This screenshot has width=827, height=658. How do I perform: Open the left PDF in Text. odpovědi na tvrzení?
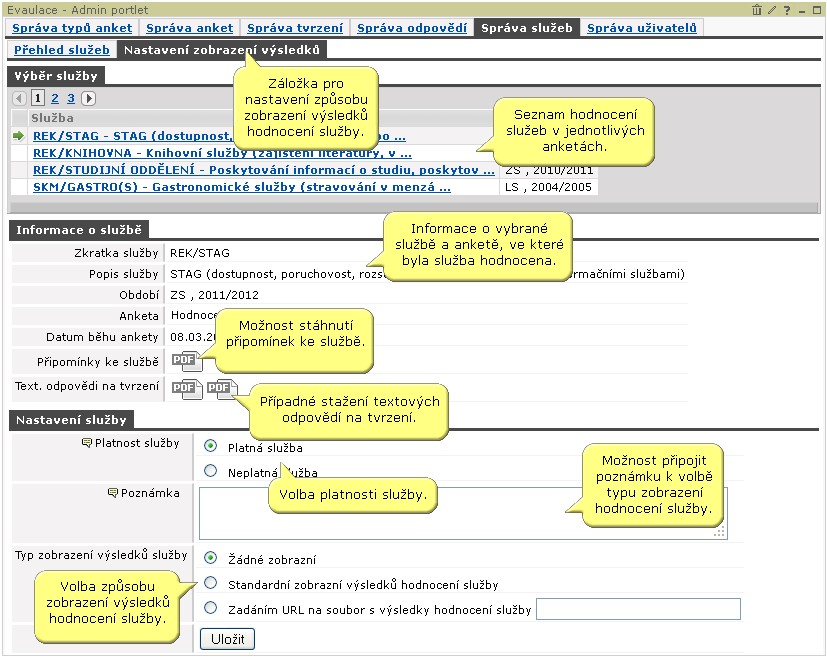(187, 389)
